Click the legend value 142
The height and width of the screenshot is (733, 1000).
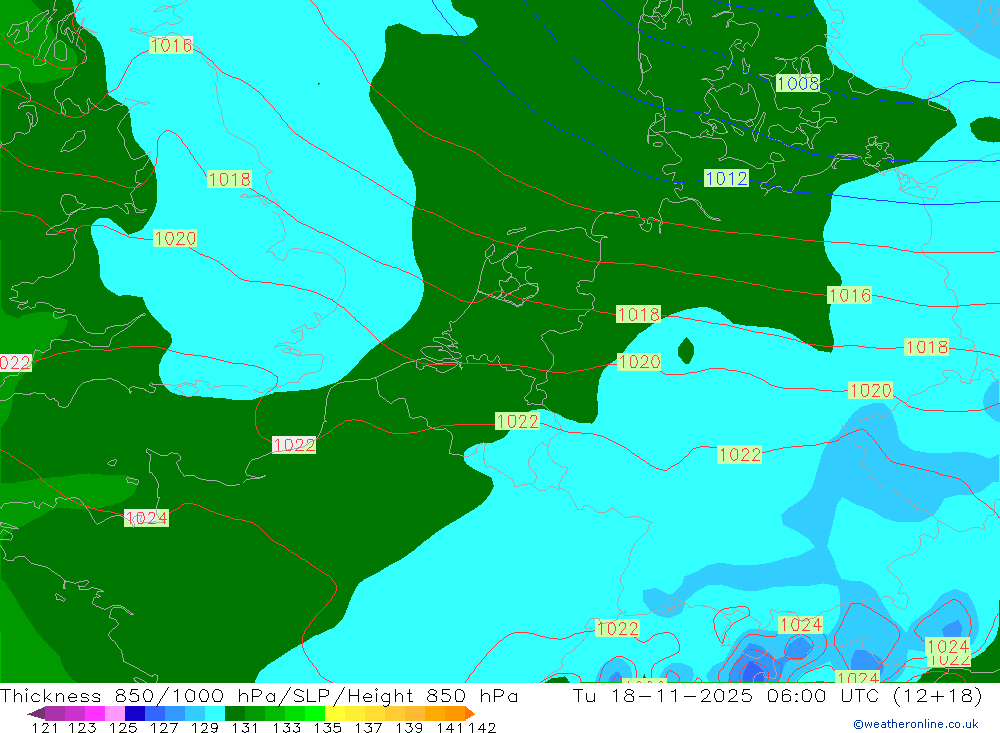click(482, 727)
